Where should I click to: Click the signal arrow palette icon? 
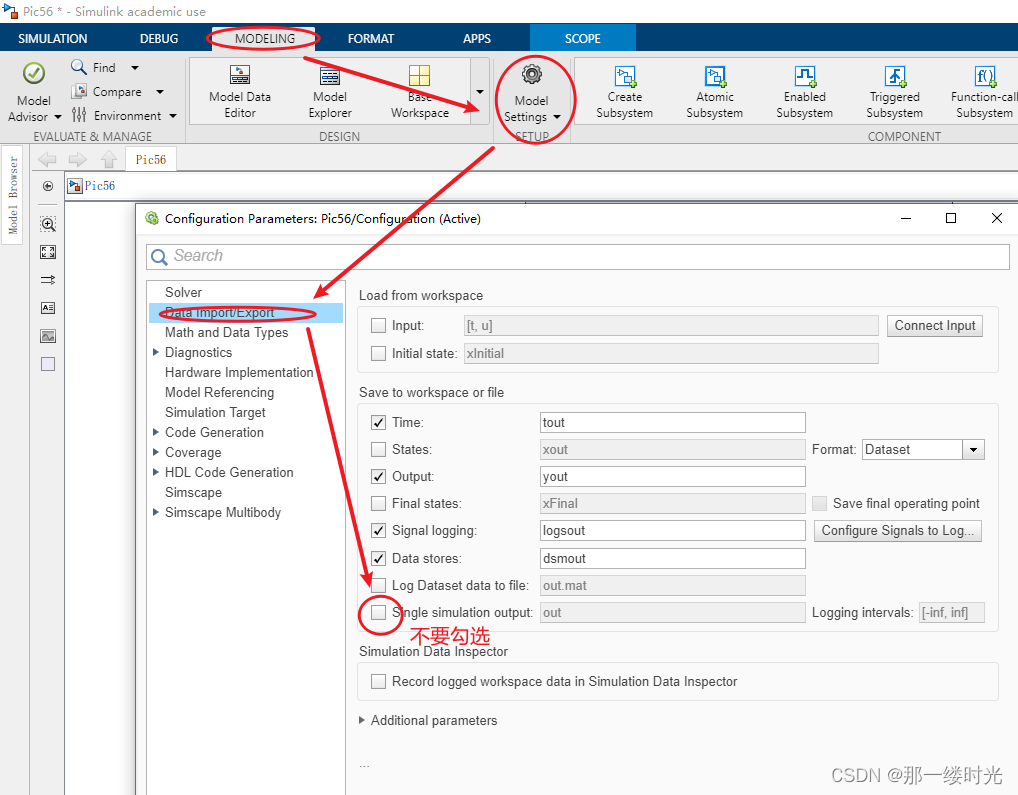pos(48,280)
